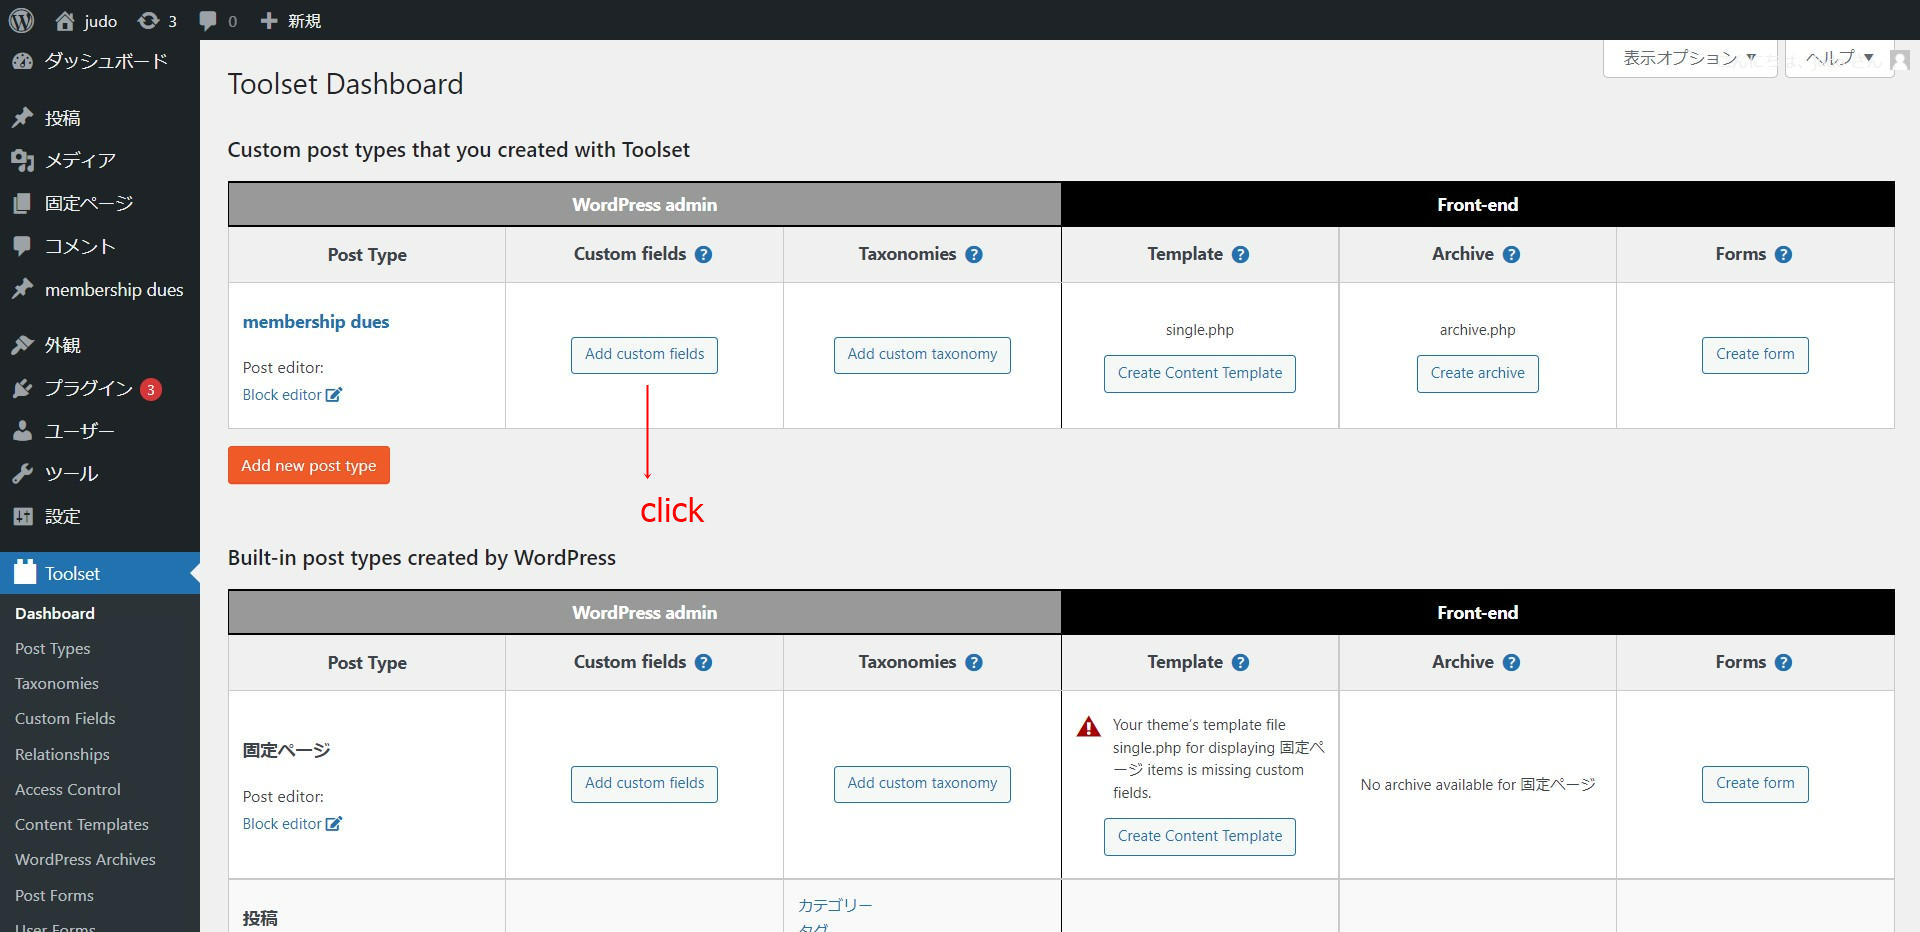Click help icon beside Taxonomies, built-in table

974,662
